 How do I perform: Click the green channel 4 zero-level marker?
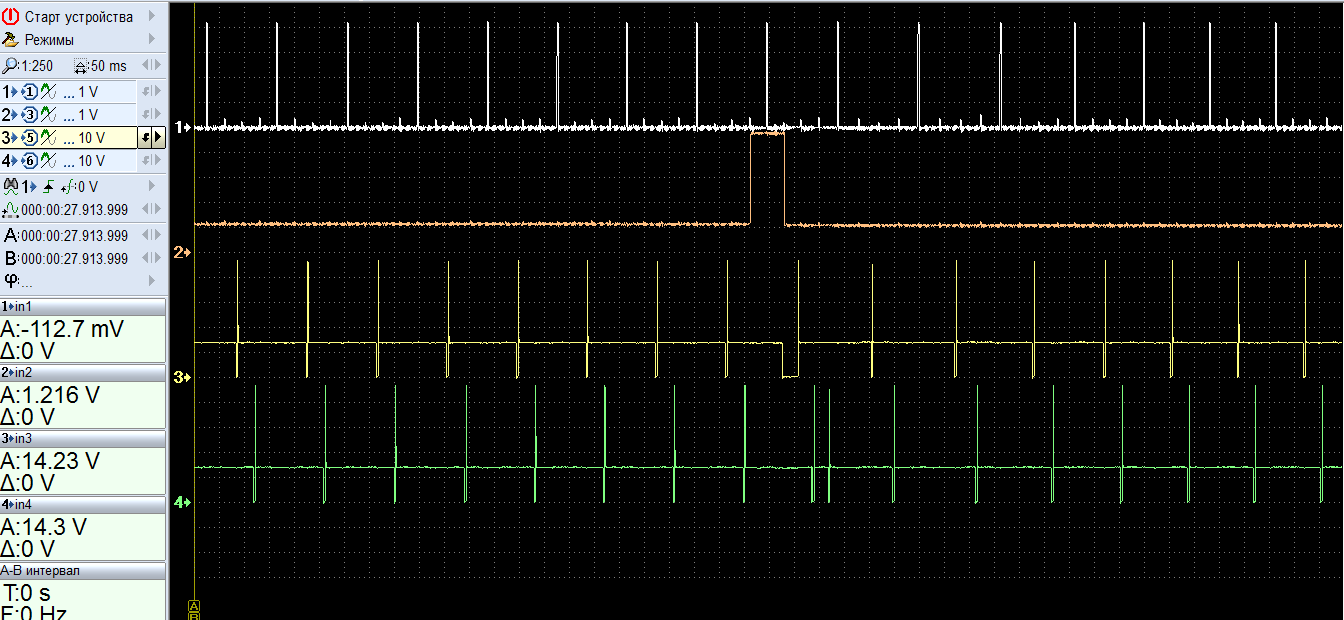point(182,502)
